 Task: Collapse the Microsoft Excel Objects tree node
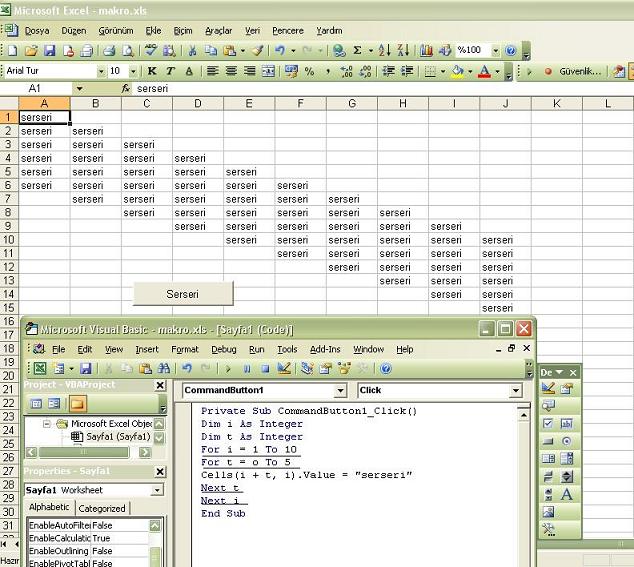pos(46,424)
